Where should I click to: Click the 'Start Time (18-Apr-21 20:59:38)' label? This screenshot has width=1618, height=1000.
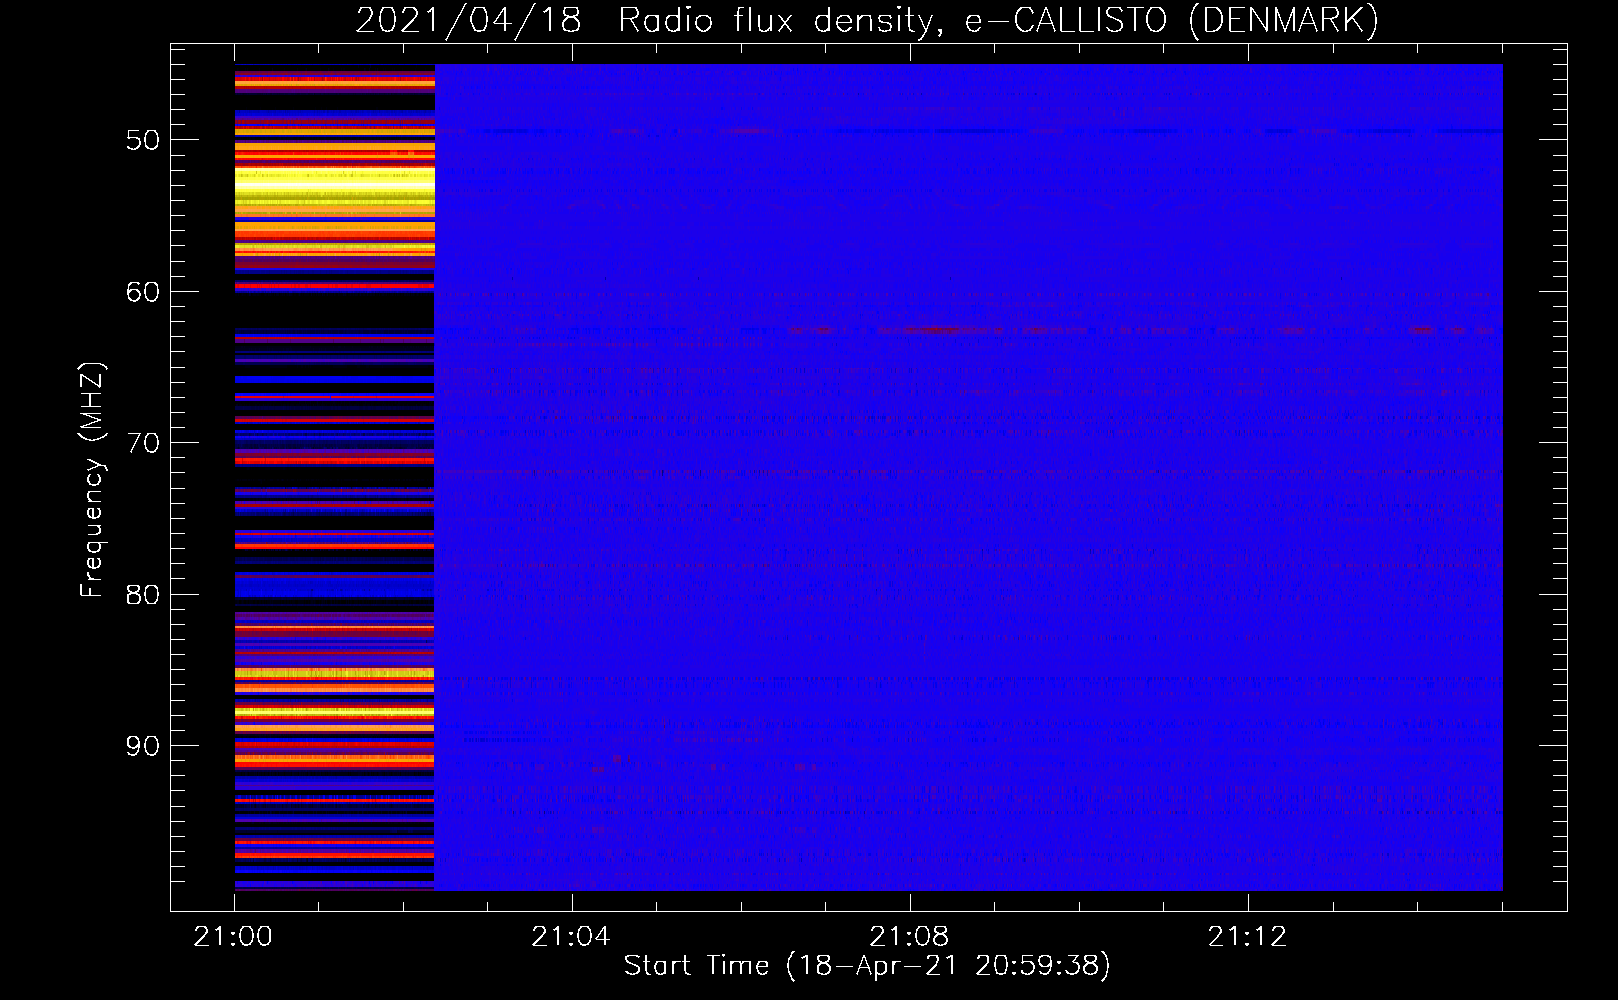(867, 966)
